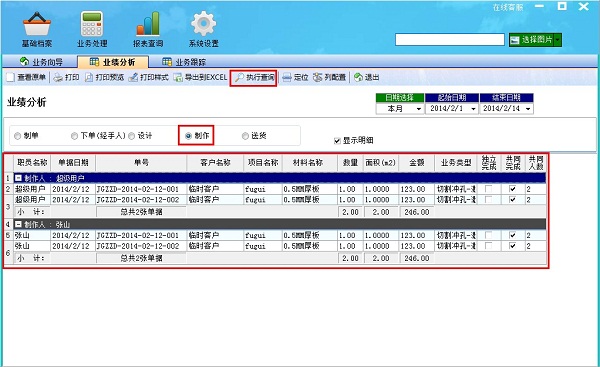Click the 在线客服 link
Image resolution: width=600 pixels, height=367 pixels.
(508, 7)
